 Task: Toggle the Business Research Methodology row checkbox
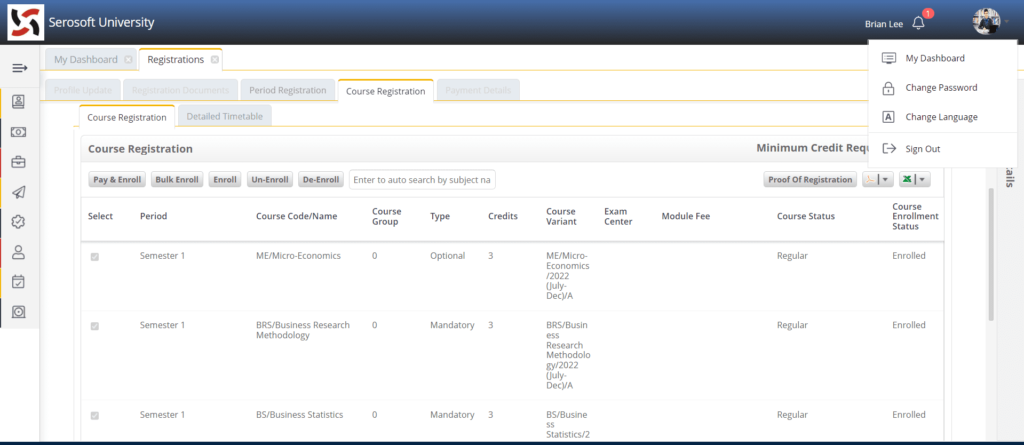(x=95, y=326)
